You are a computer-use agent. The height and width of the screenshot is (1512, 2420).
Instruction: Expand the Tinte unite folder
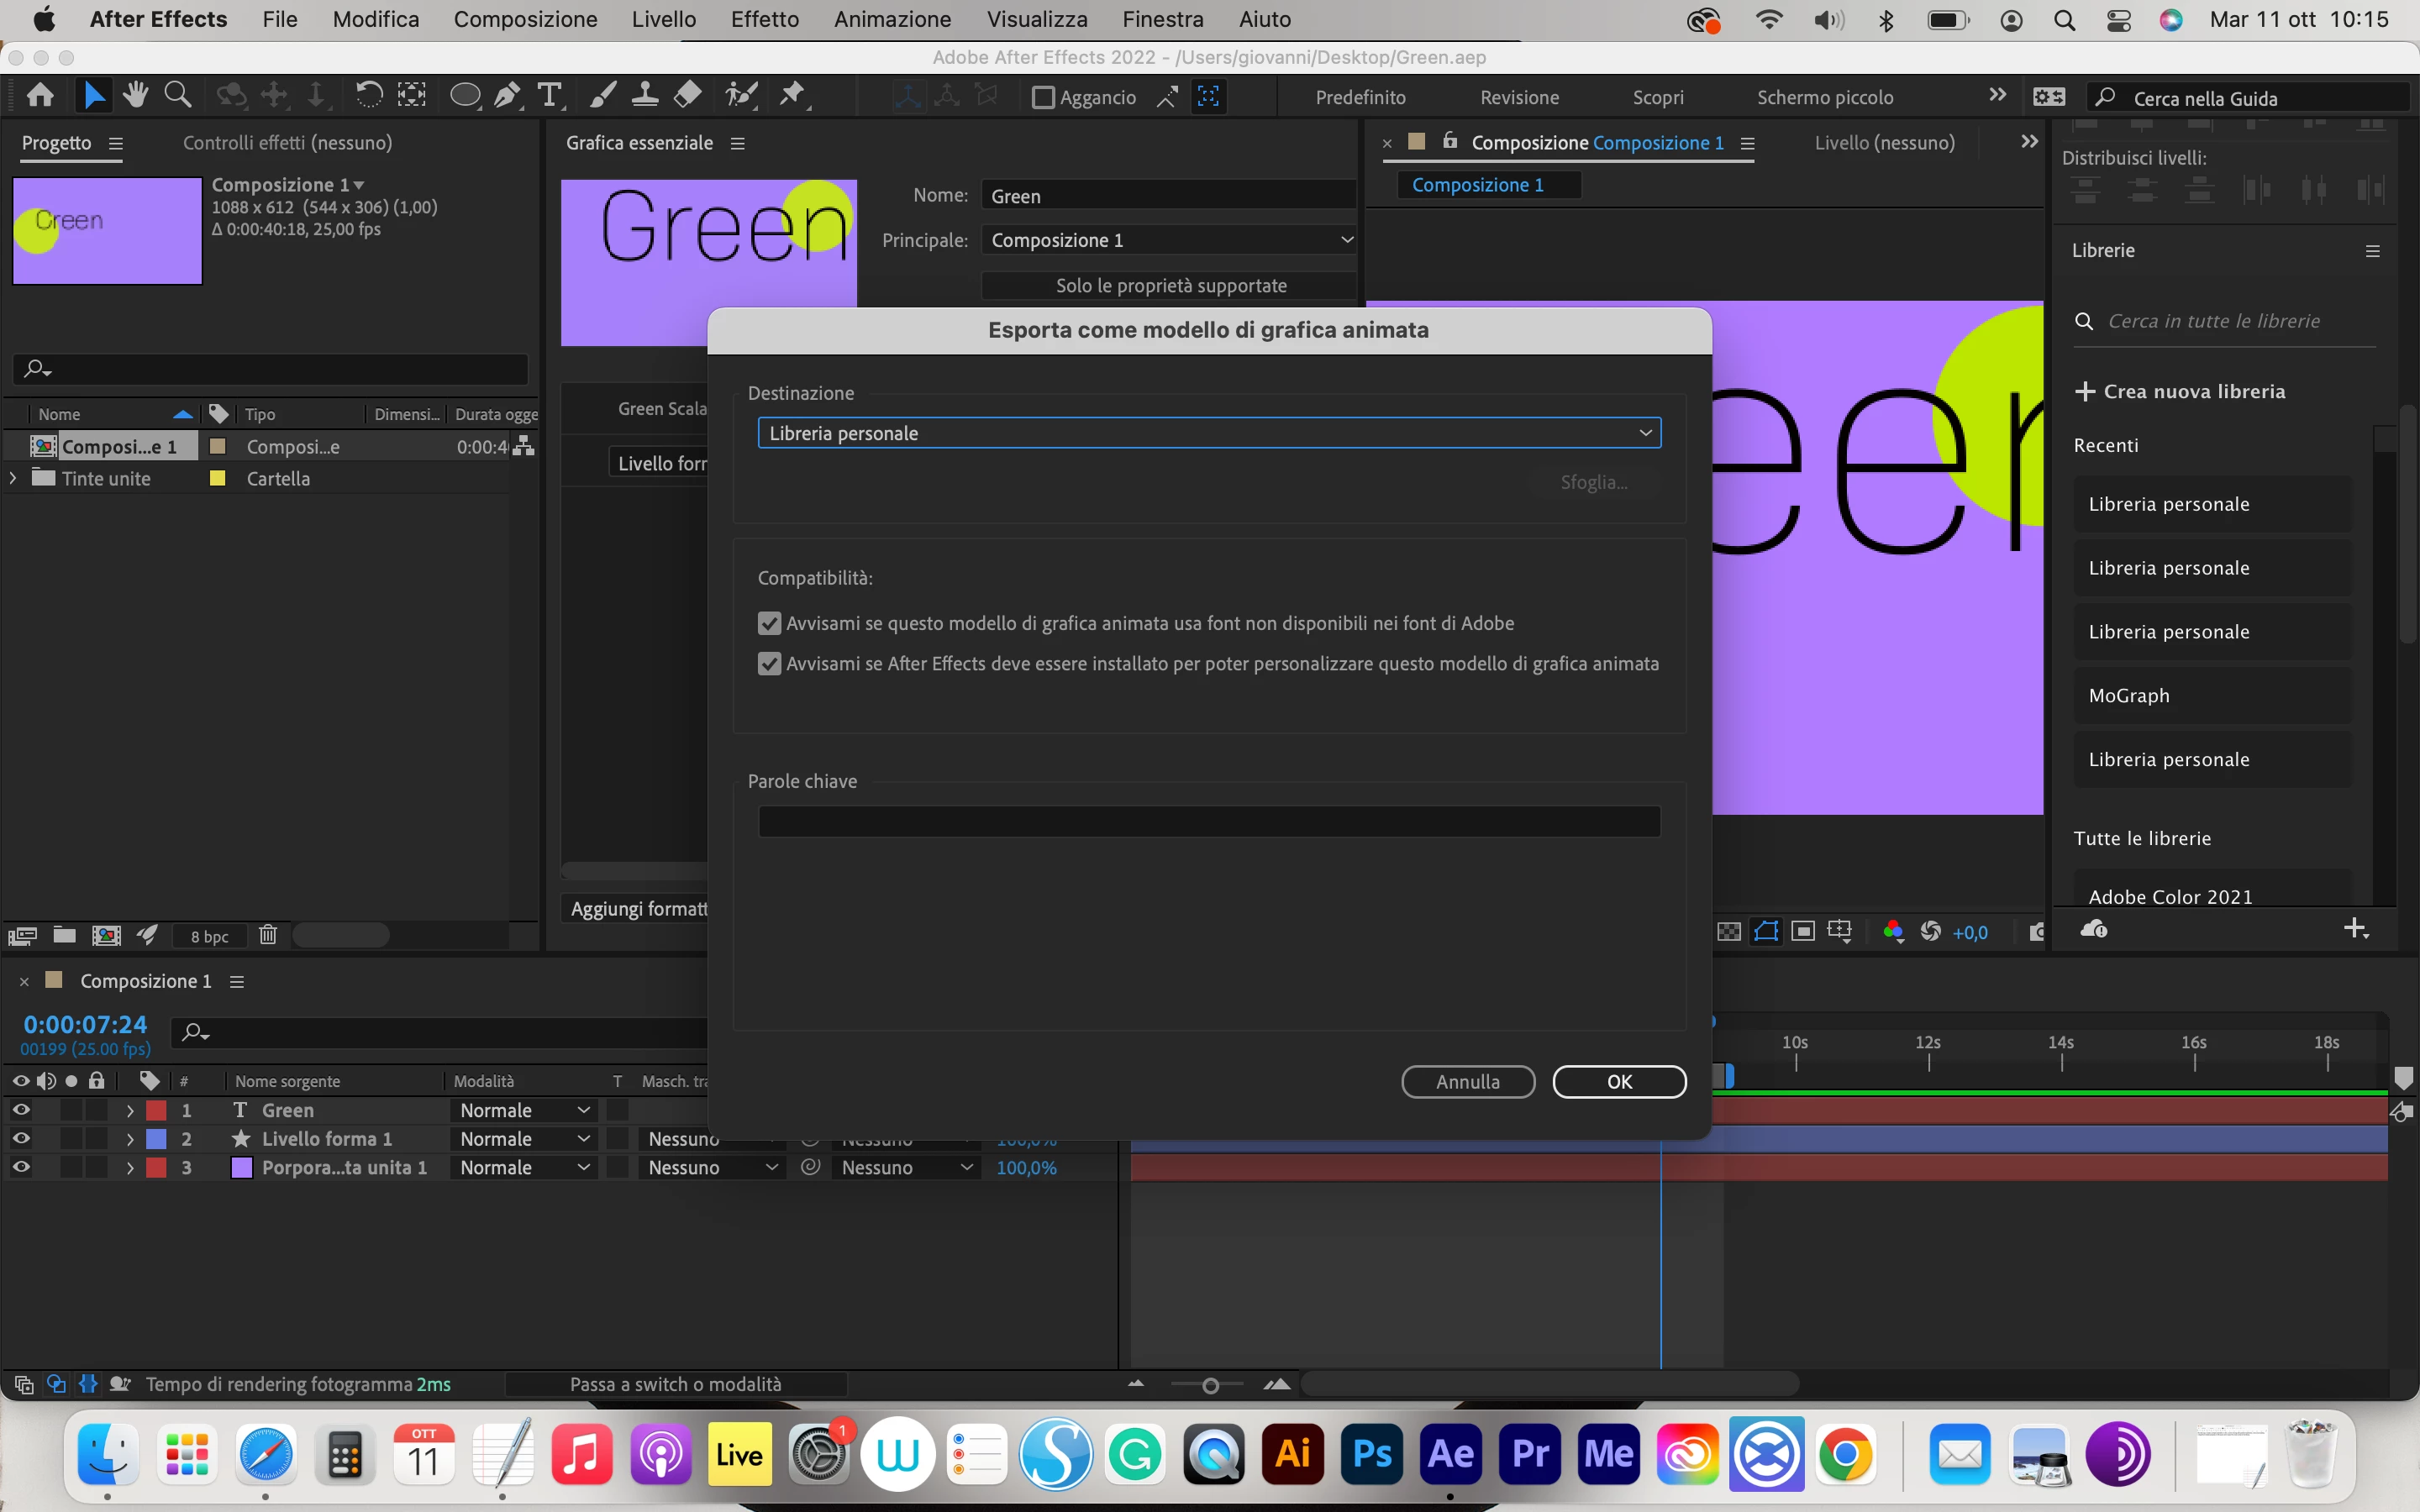[x=13, y=479]
